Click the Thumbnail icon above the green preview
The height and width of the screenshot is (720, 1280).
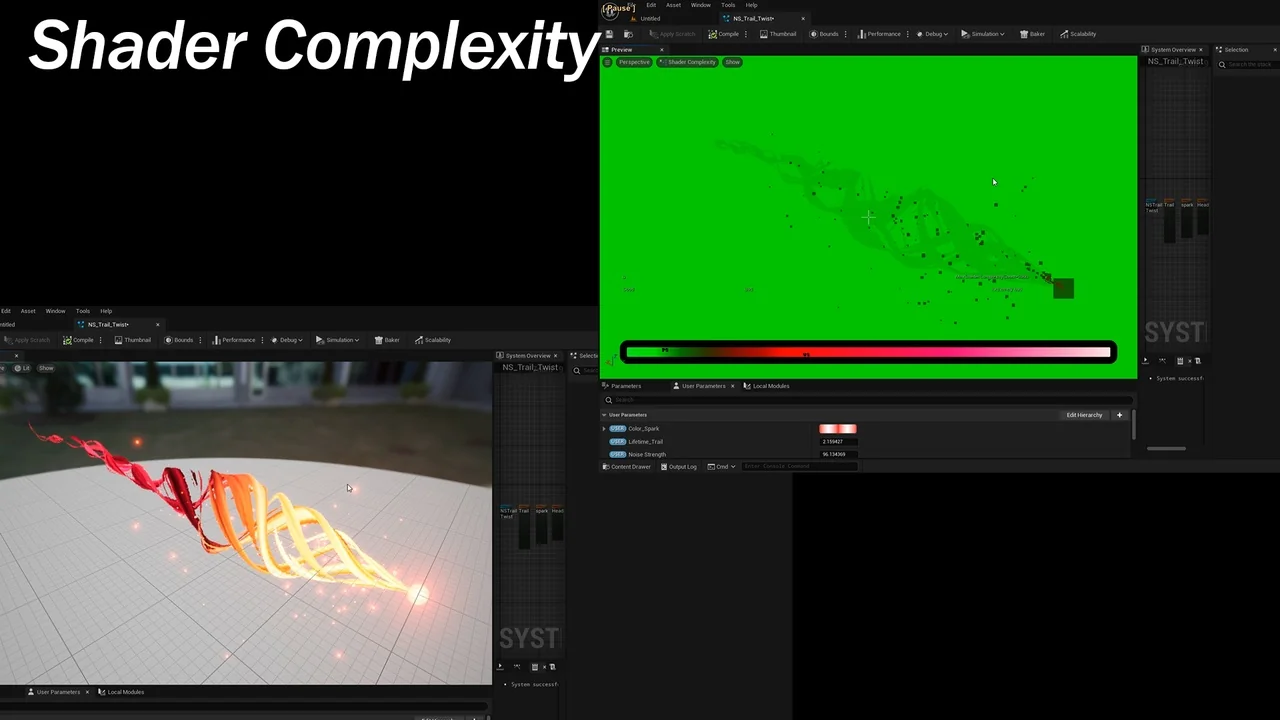(764, 34)
